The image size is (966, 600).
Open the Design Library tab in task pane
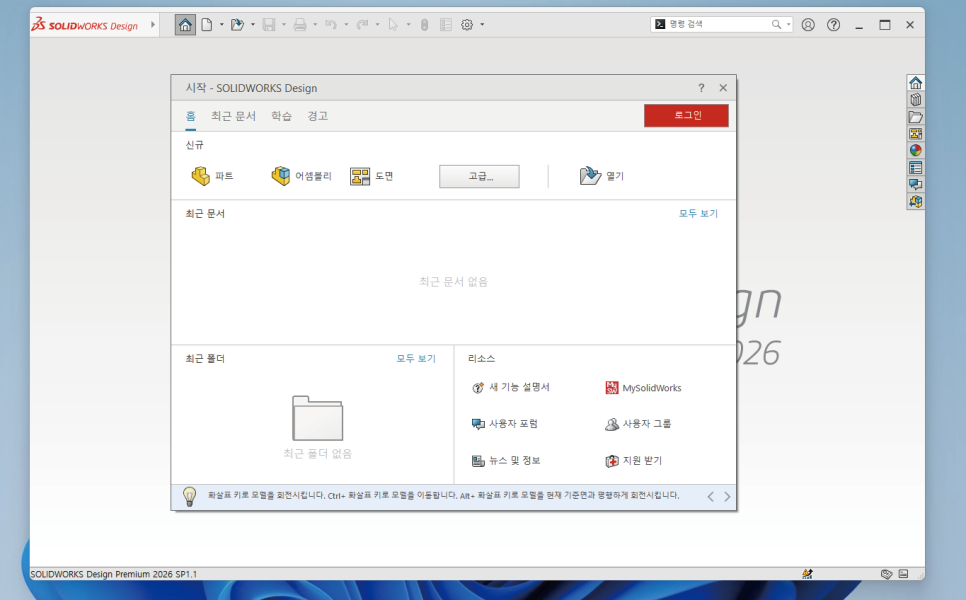(x=915, y=100)
